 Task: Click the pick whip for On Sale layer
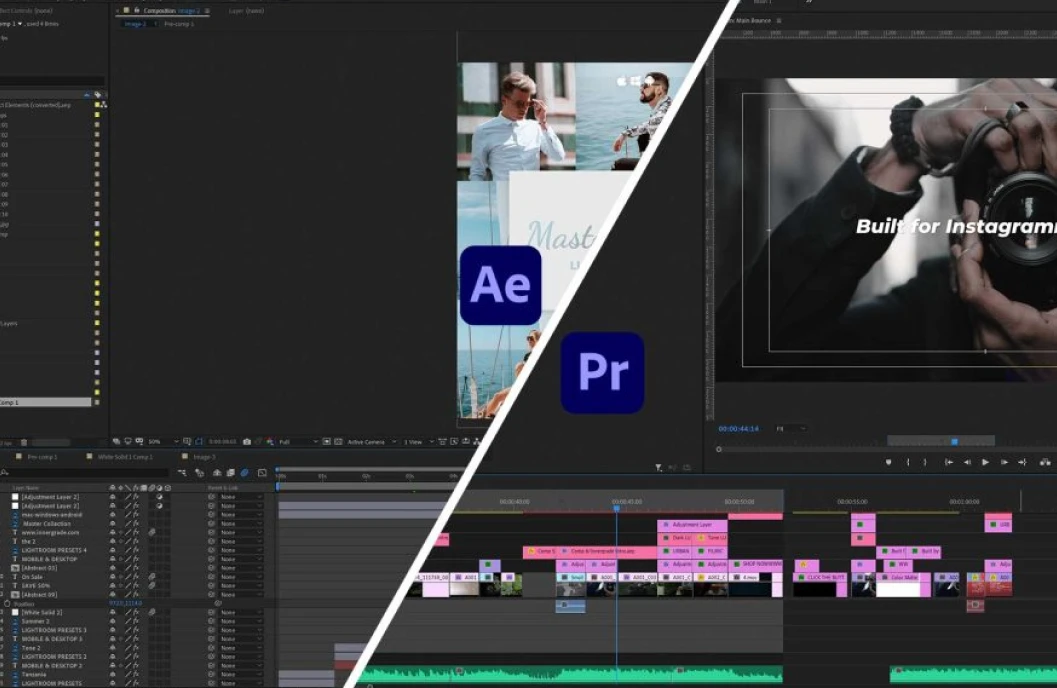click(x=212, y=577)
